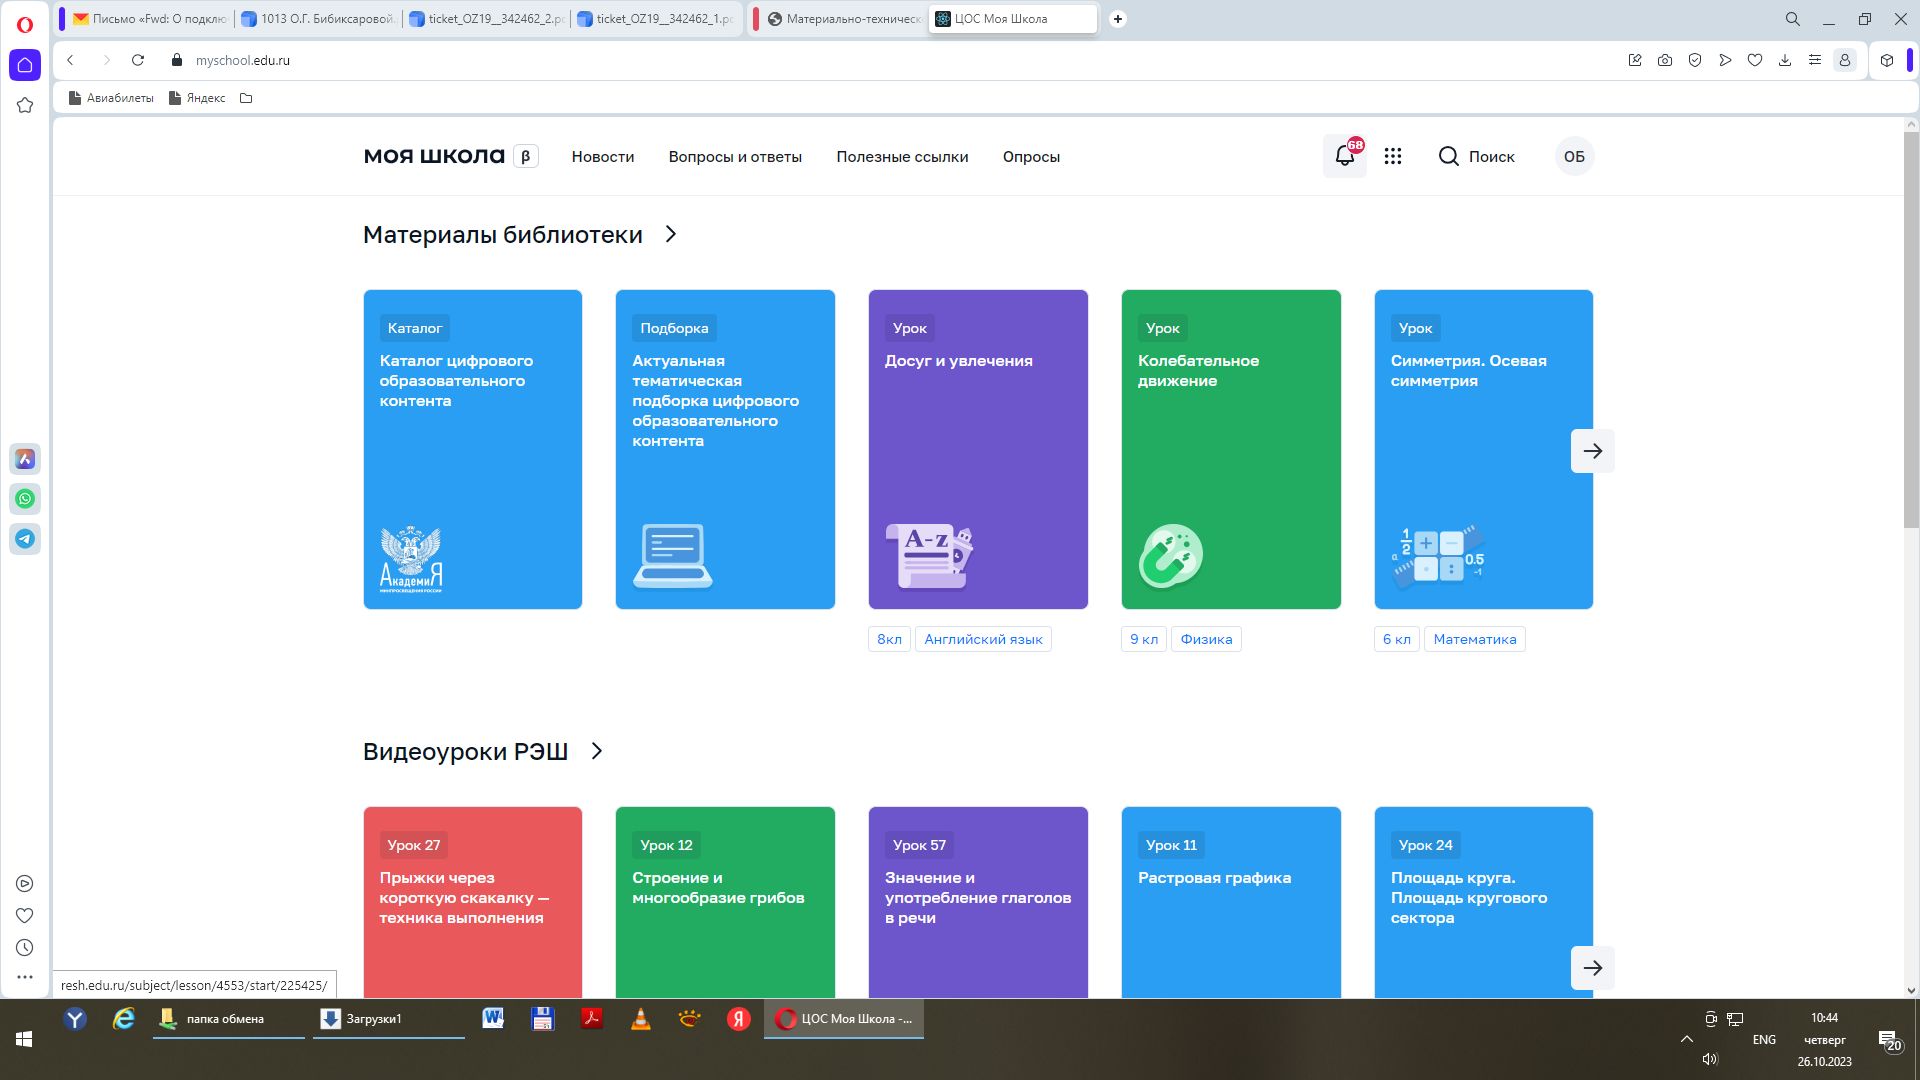Image resolution: width=1920 pixels, height=1080 pixels.
Task: Open the notifications bell icon
Action: pos(1344,156)
